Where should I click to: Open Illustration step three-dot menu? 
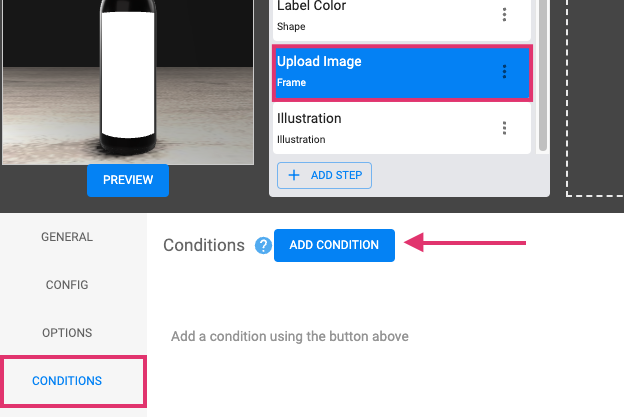504,128
